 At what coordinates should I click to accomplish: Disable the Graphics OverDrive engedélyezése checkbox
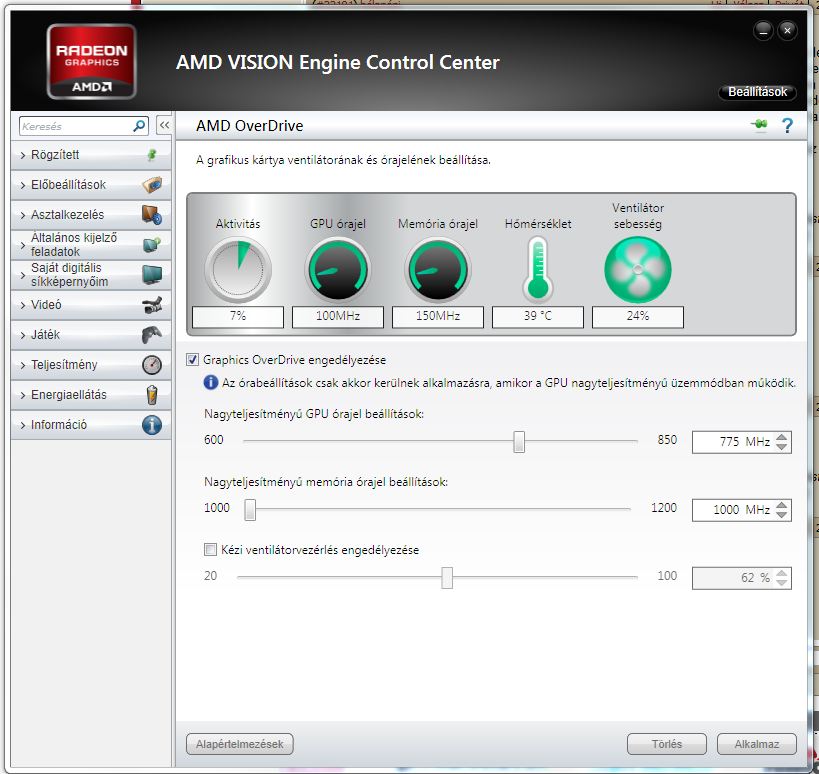(x=193, y=359)
